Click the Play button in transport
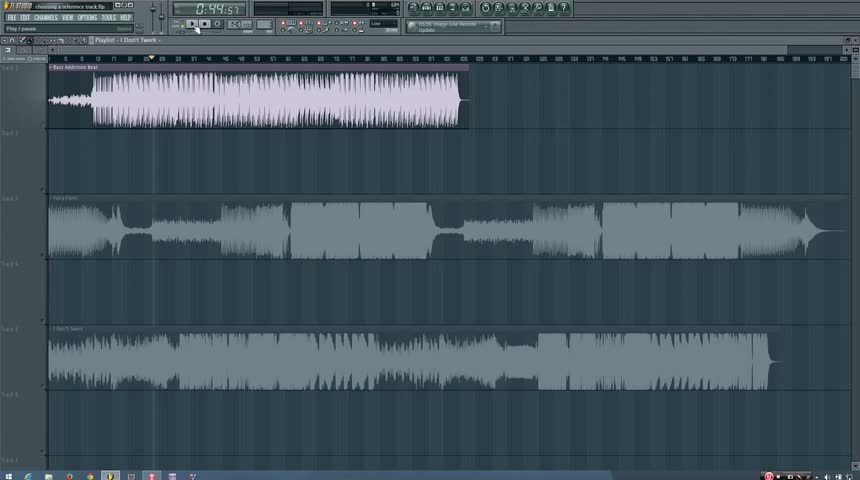860x480 pixels. (192, 24)
